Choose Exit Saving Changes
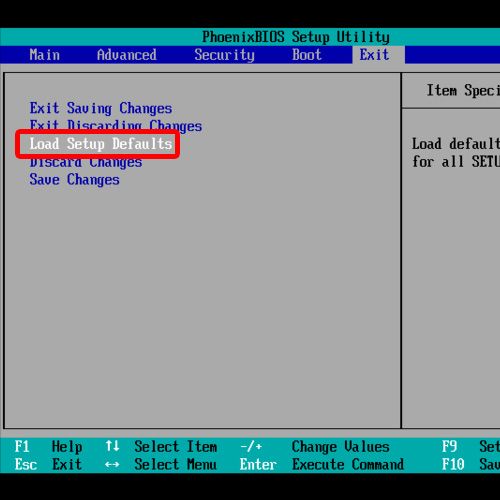This screenshot has width=500, height=500. pos(101,109)
